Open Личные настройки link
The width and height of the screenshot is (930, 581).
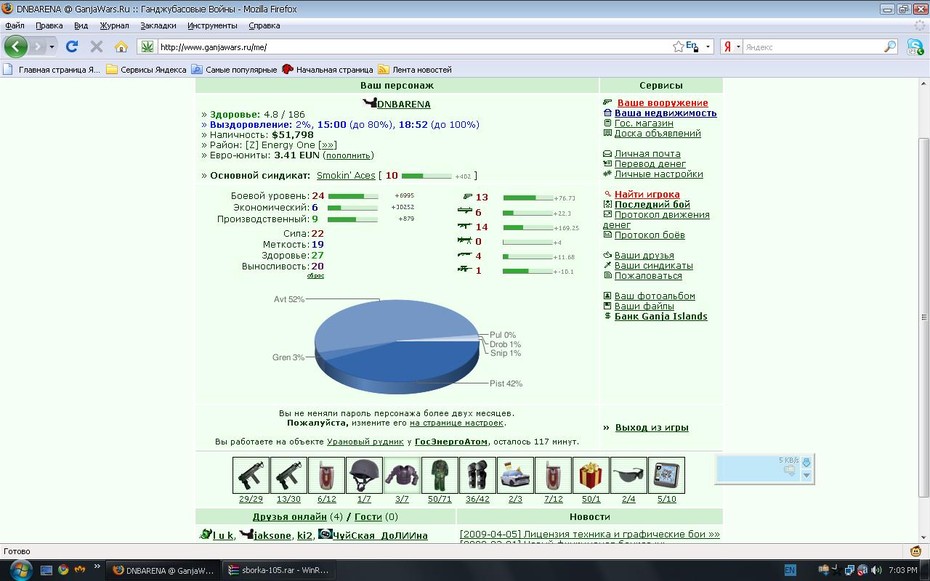pyautogui.click(x=658, y=174)
